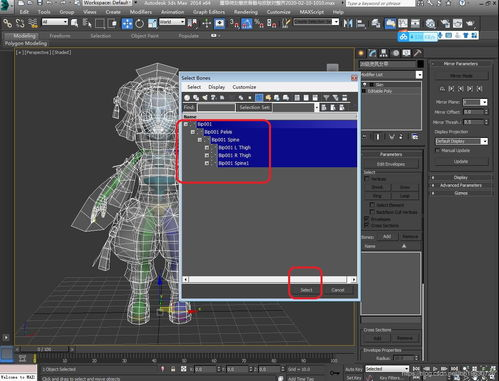Click Configure Modifier Sets icon
This screenshot has width=499, height=381.
coord(415,137)
